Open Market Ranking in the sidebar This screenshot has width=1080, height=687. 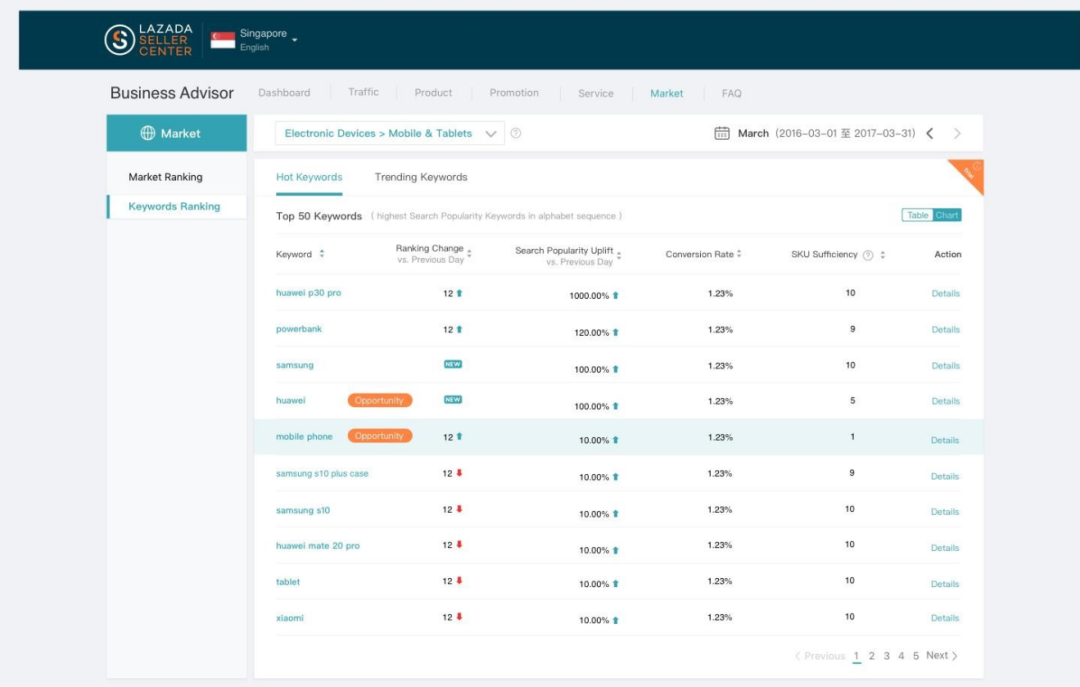coord(165,177)
